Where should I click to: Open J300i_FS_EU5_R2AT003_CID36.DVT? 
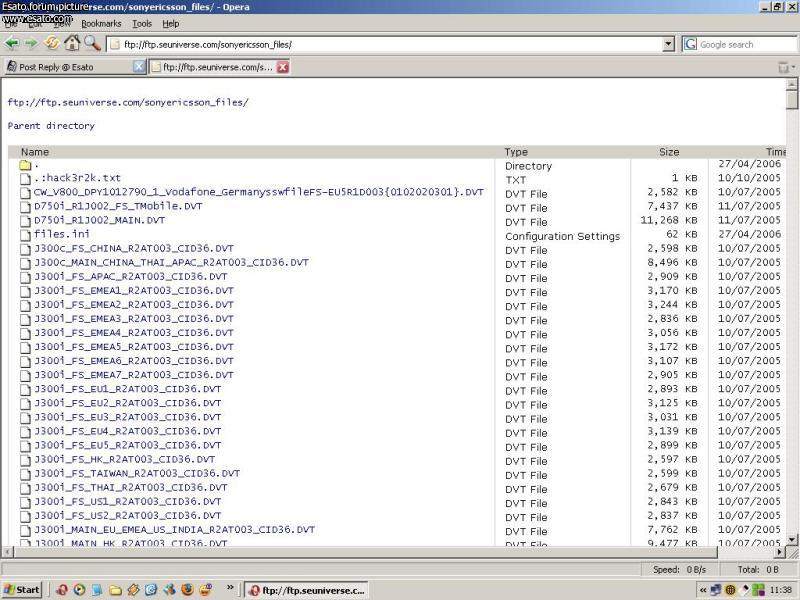coord(128,445)
